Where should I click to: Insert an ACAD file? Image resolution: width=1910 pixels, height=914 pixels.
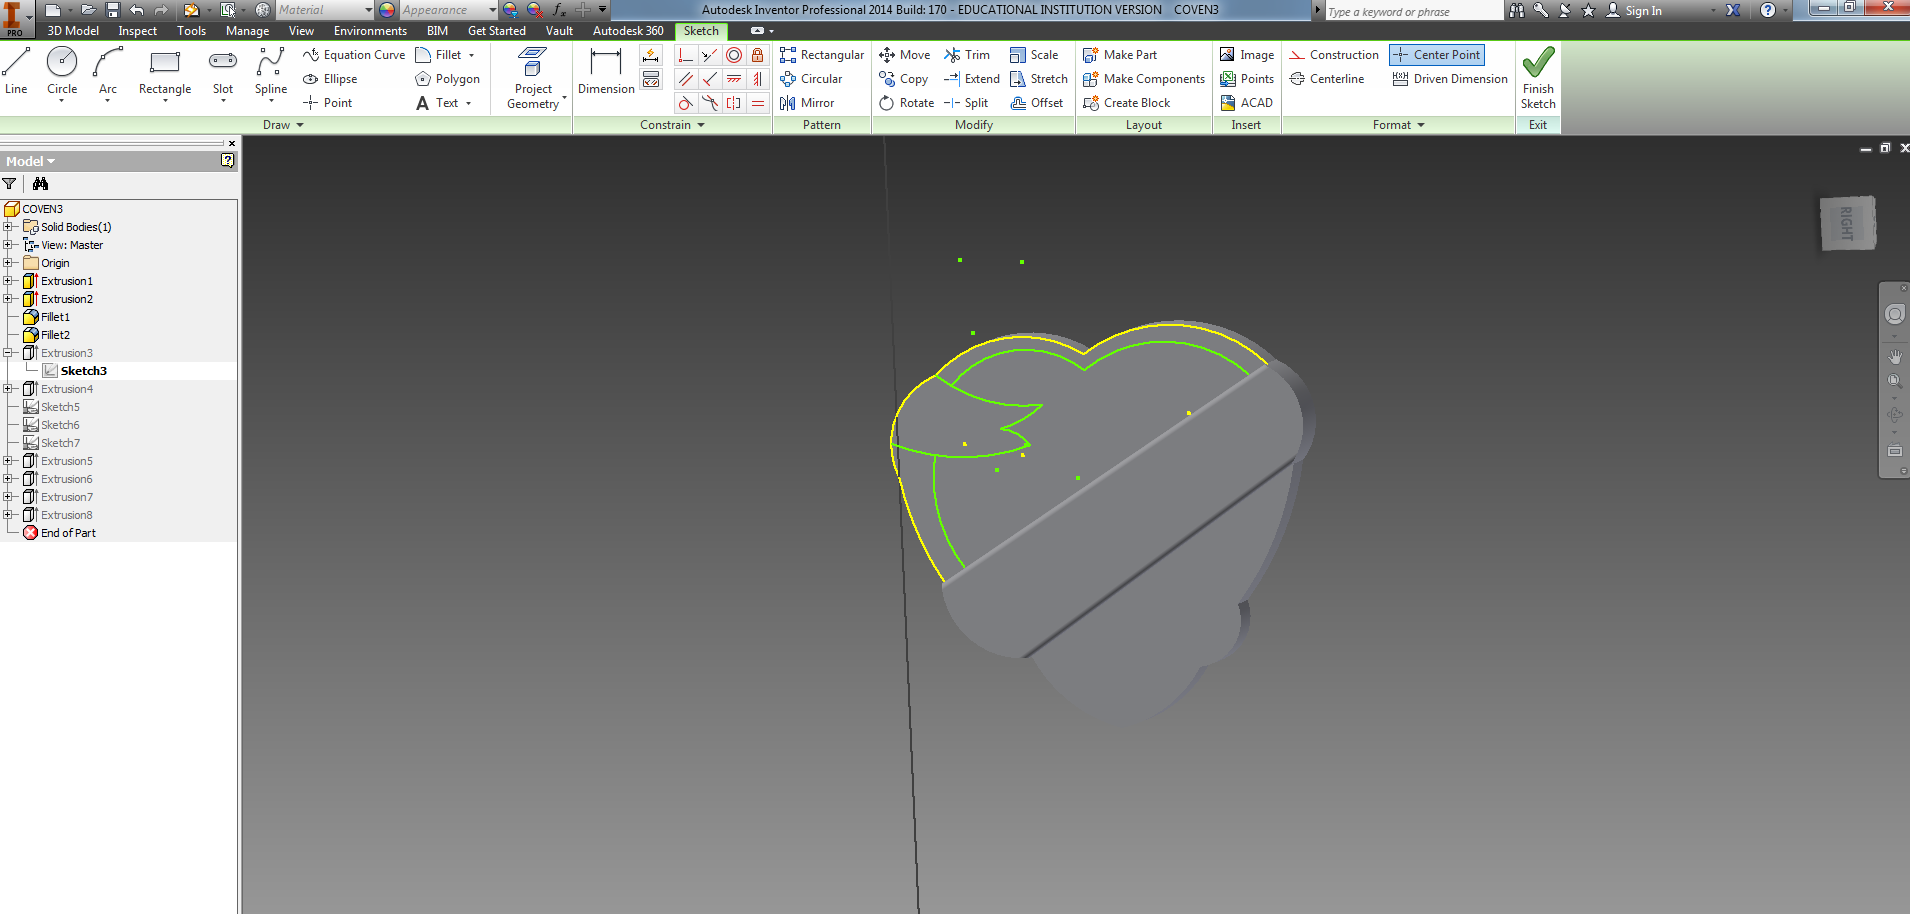tap(1246, 103)
